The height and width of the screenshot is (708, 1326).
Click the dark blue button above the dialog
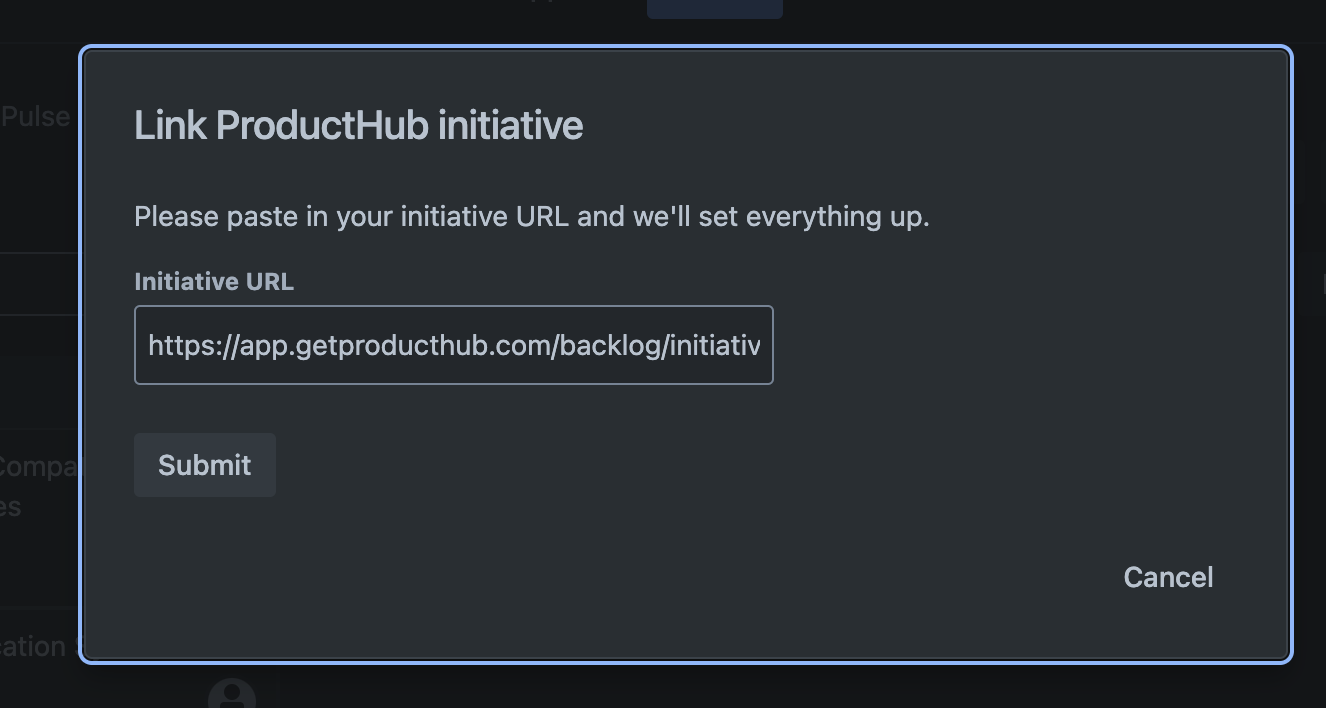tap(714, 9)
